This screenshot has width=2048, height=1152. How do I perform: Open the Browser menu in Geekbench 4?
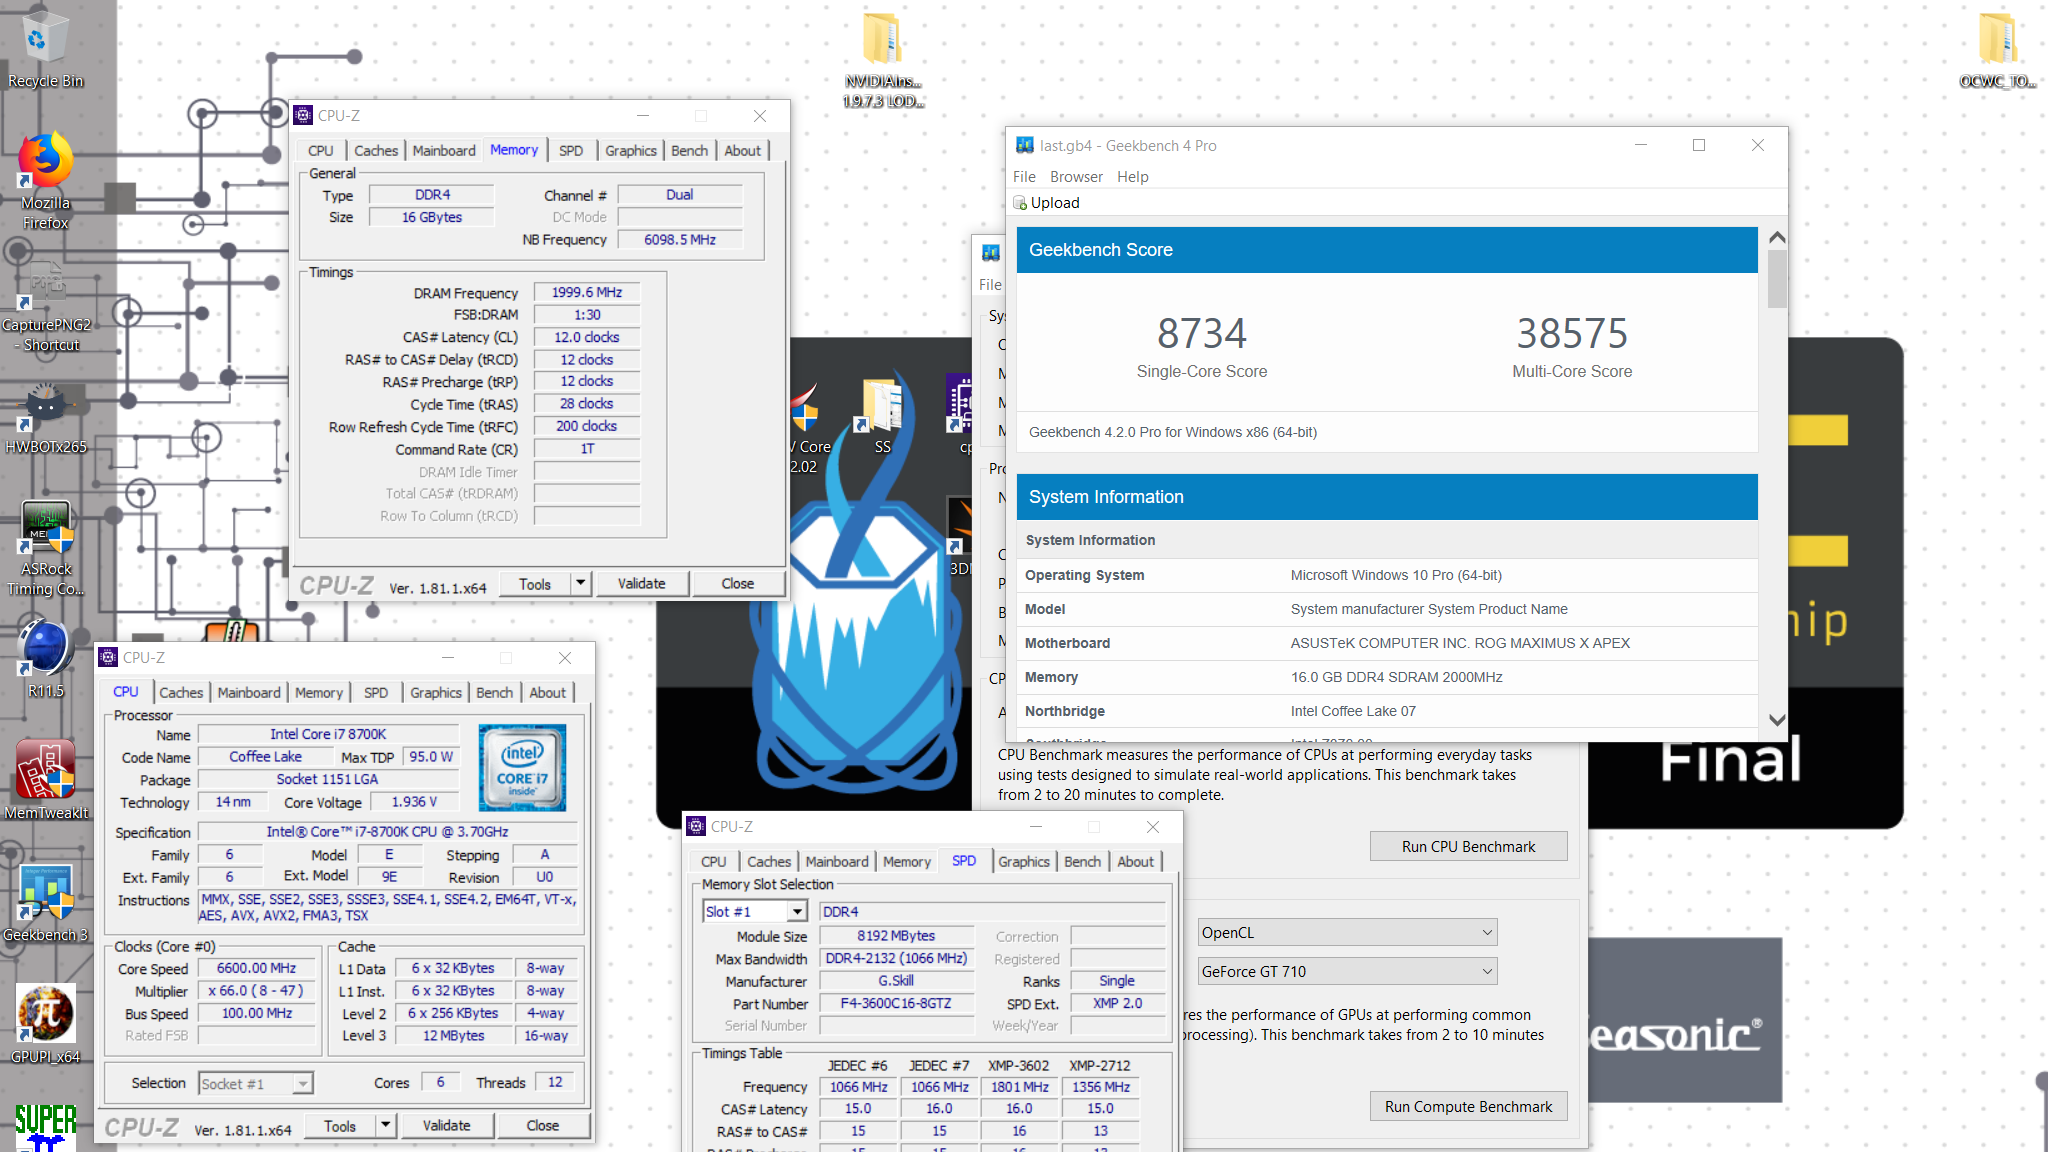(1076, 177)
